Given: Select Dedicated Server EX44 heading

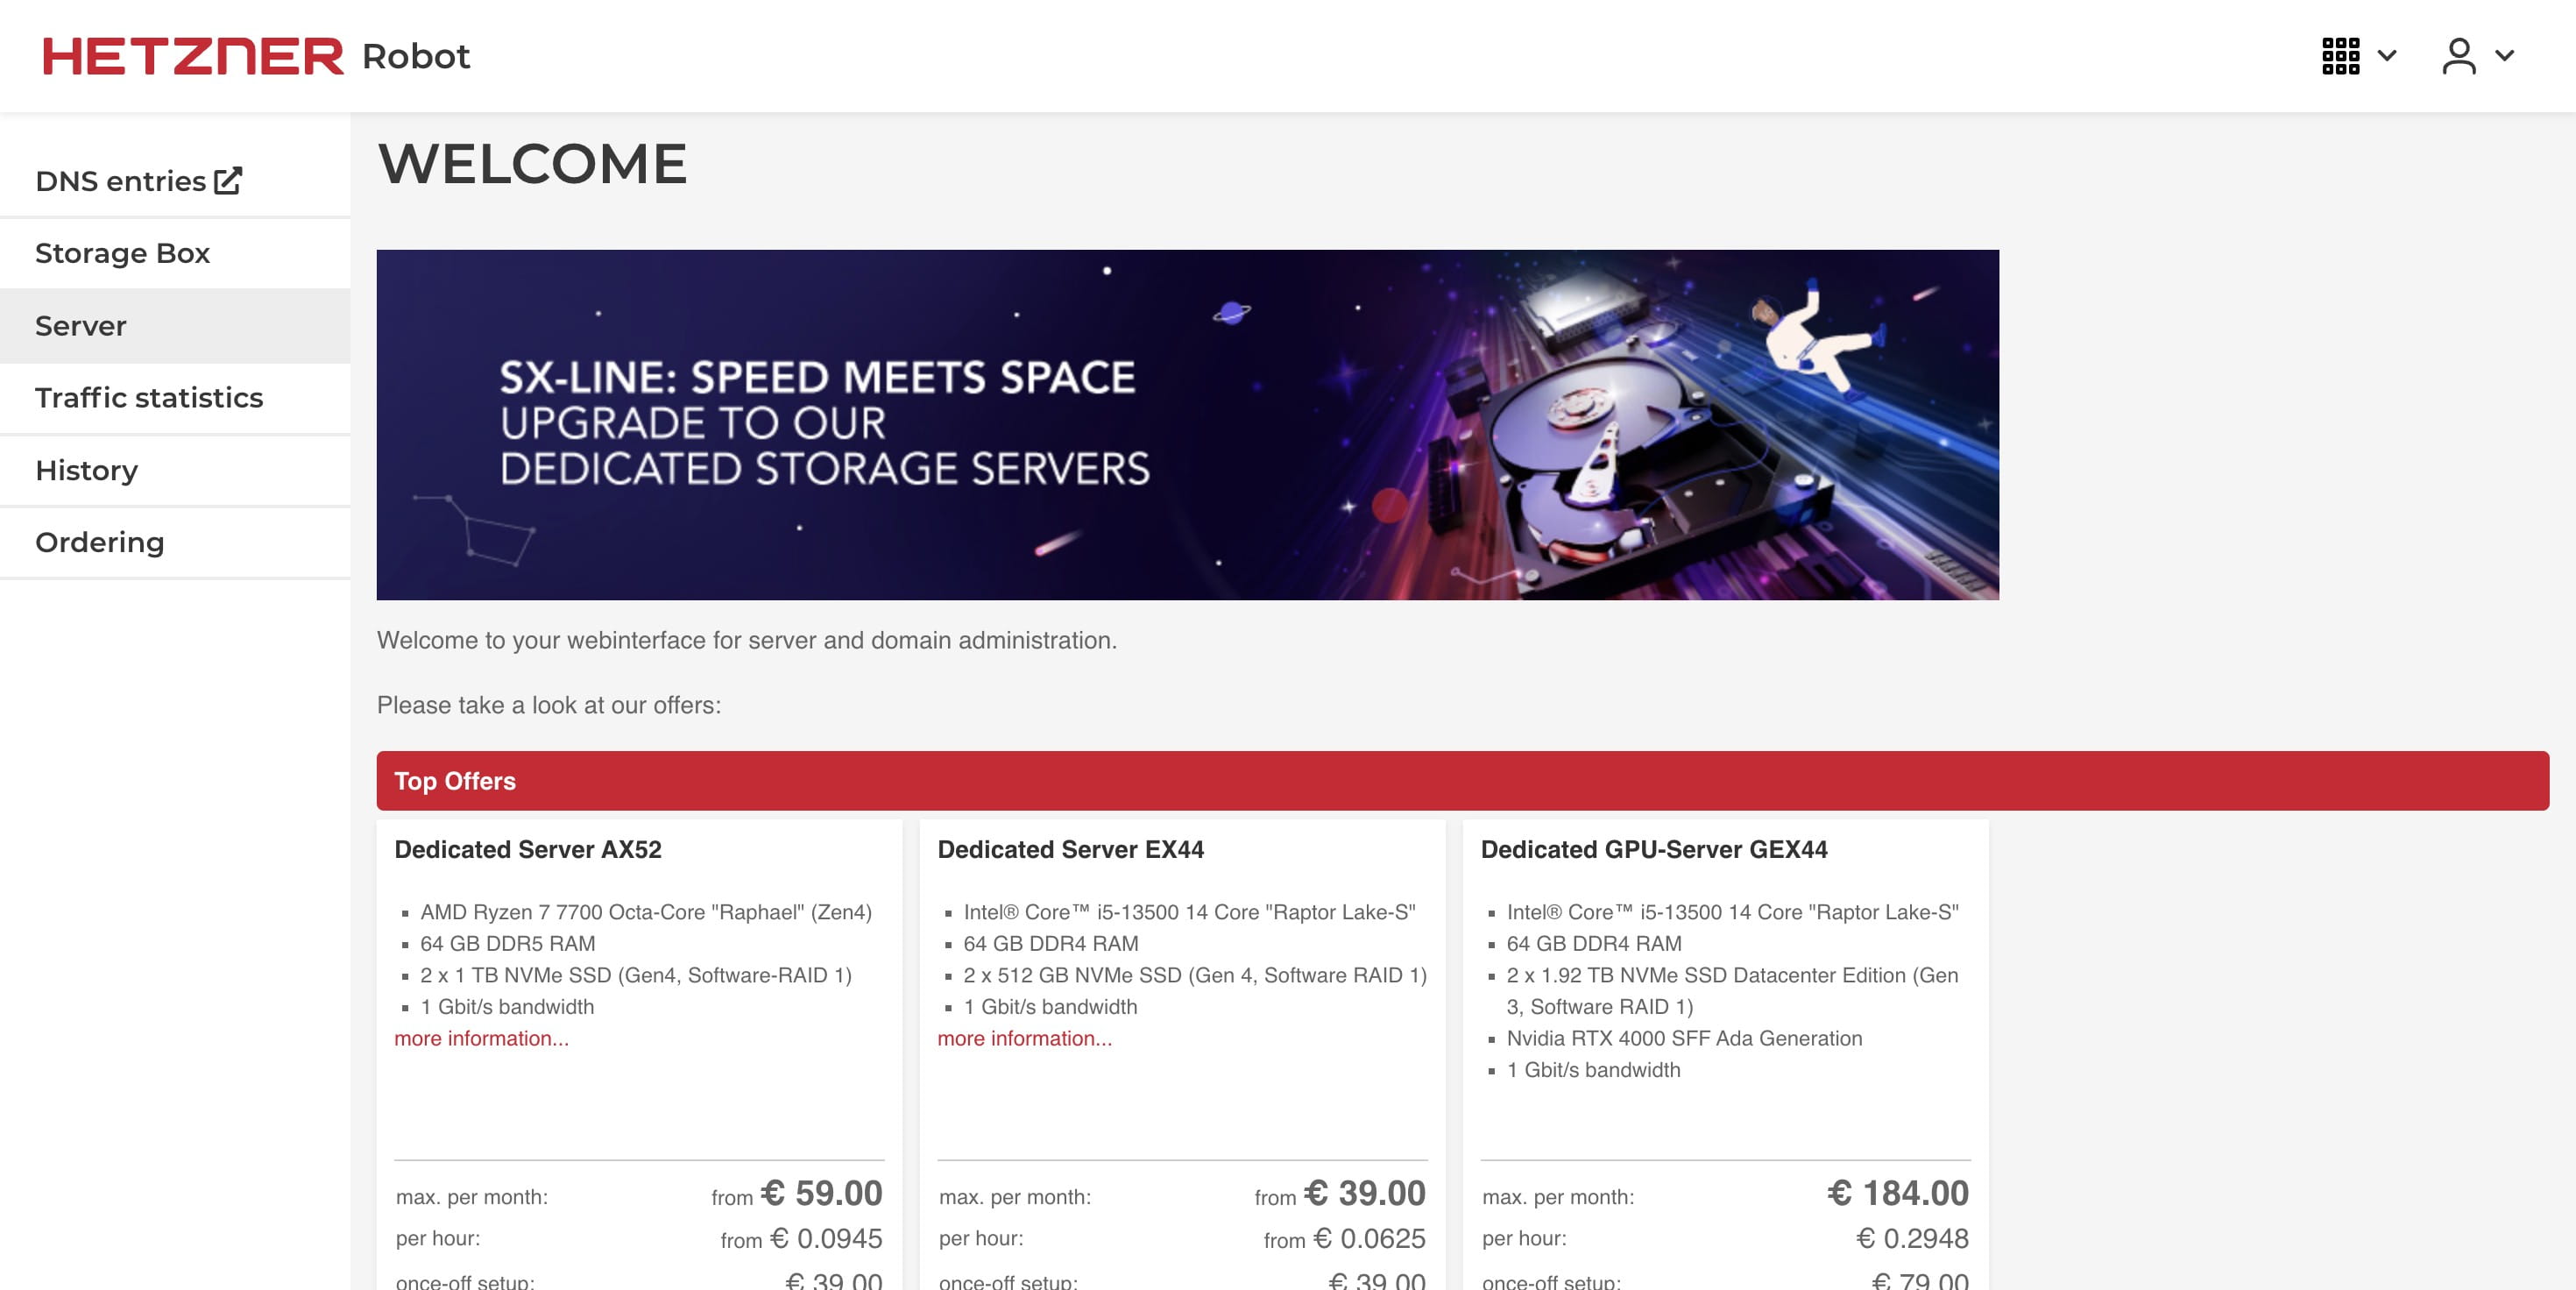Looking at the screenshot, I should pos(1070,849).
